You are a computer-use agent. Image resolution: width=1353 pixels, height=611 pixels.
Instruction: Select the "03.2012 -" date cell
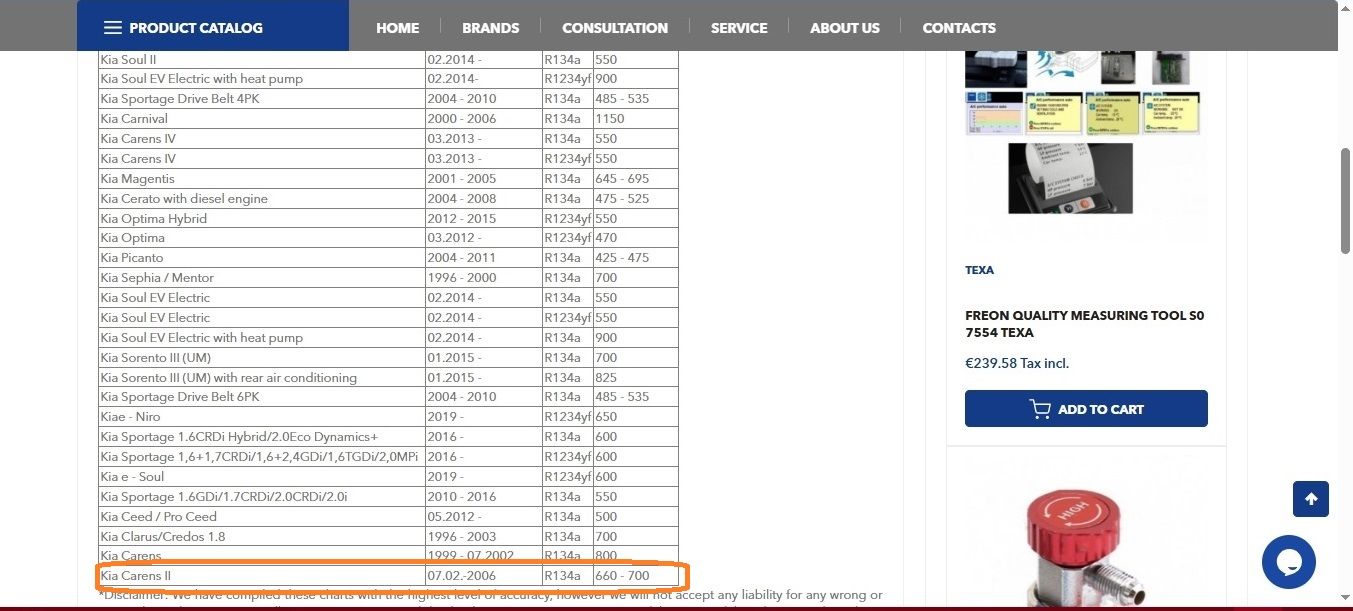(483, 238)
